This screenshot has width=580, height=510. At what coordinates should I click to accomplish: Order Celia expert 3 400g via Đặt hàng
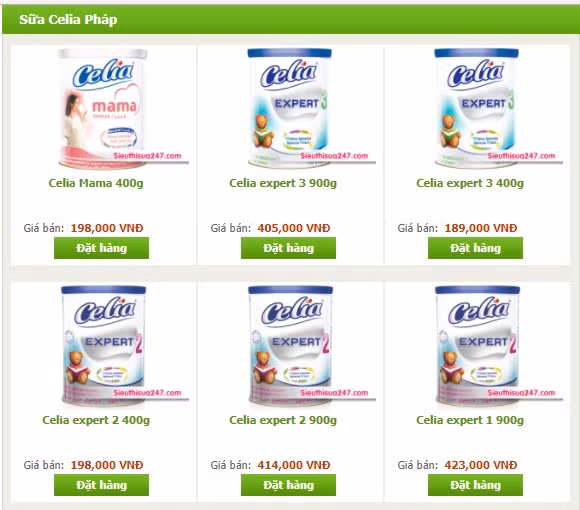pyautogui.click(x=475, y=248)
